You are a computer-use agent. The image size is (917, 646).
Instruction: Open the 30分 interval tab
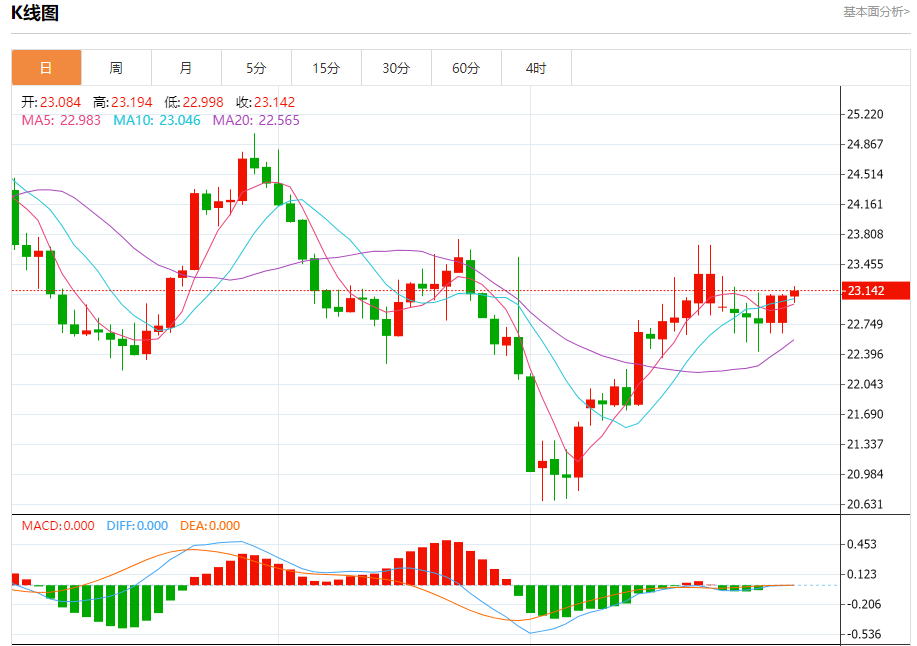(397, 68)
